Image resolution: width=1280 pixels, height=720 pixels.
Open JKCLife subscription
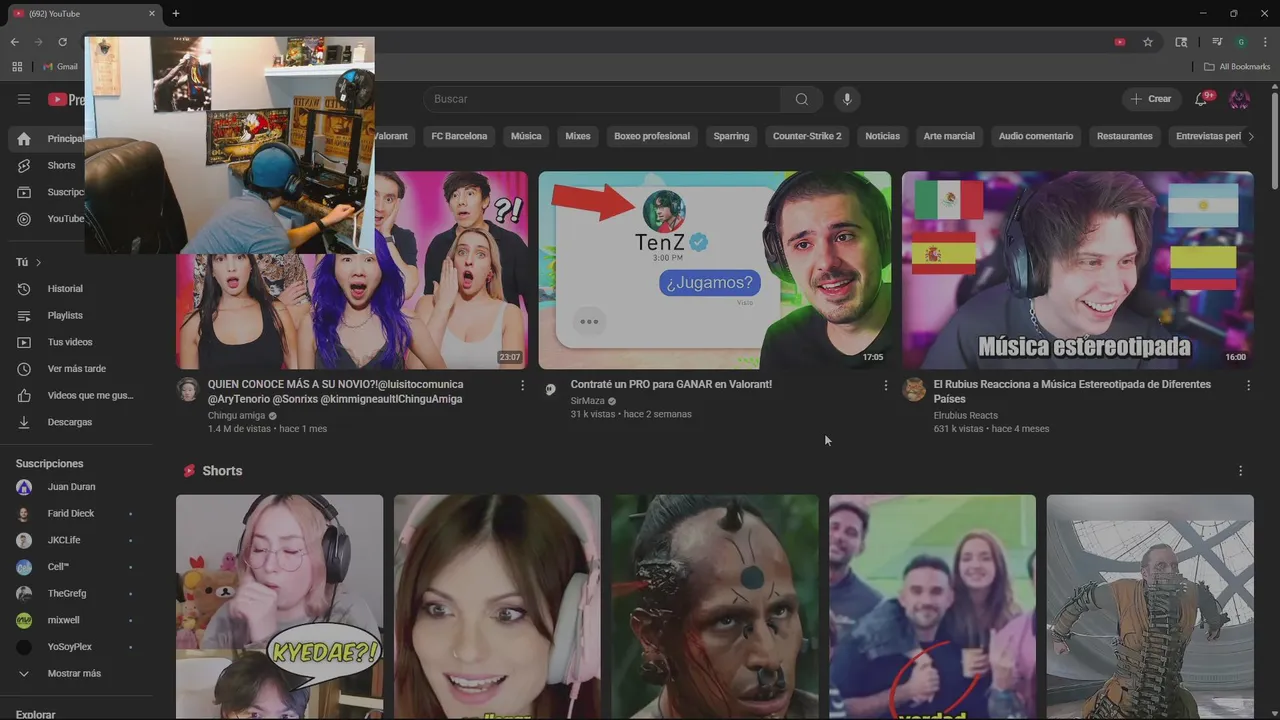pyautogui.click(x=76, y=540)
